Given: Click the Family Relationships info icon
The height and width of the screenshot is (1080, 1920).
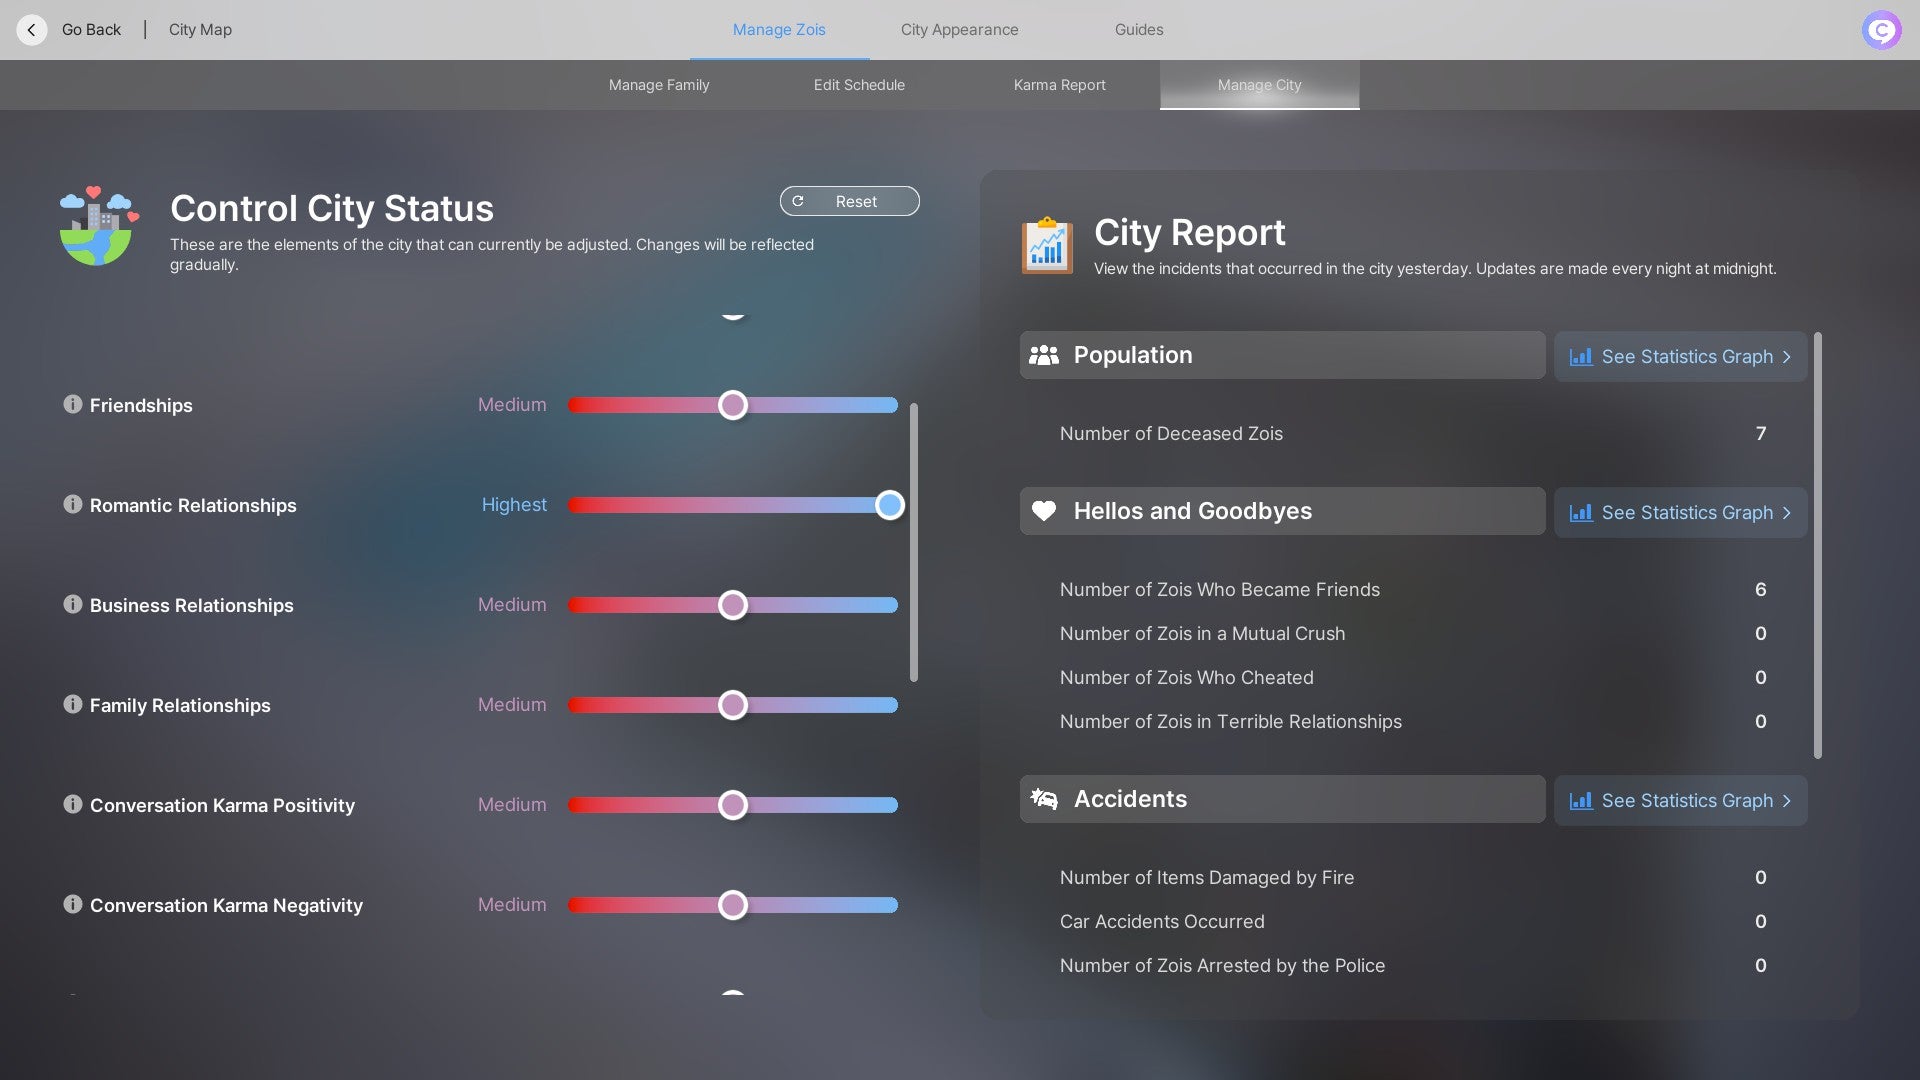Looking at the screenshot, I should click(x=72, y=704).
